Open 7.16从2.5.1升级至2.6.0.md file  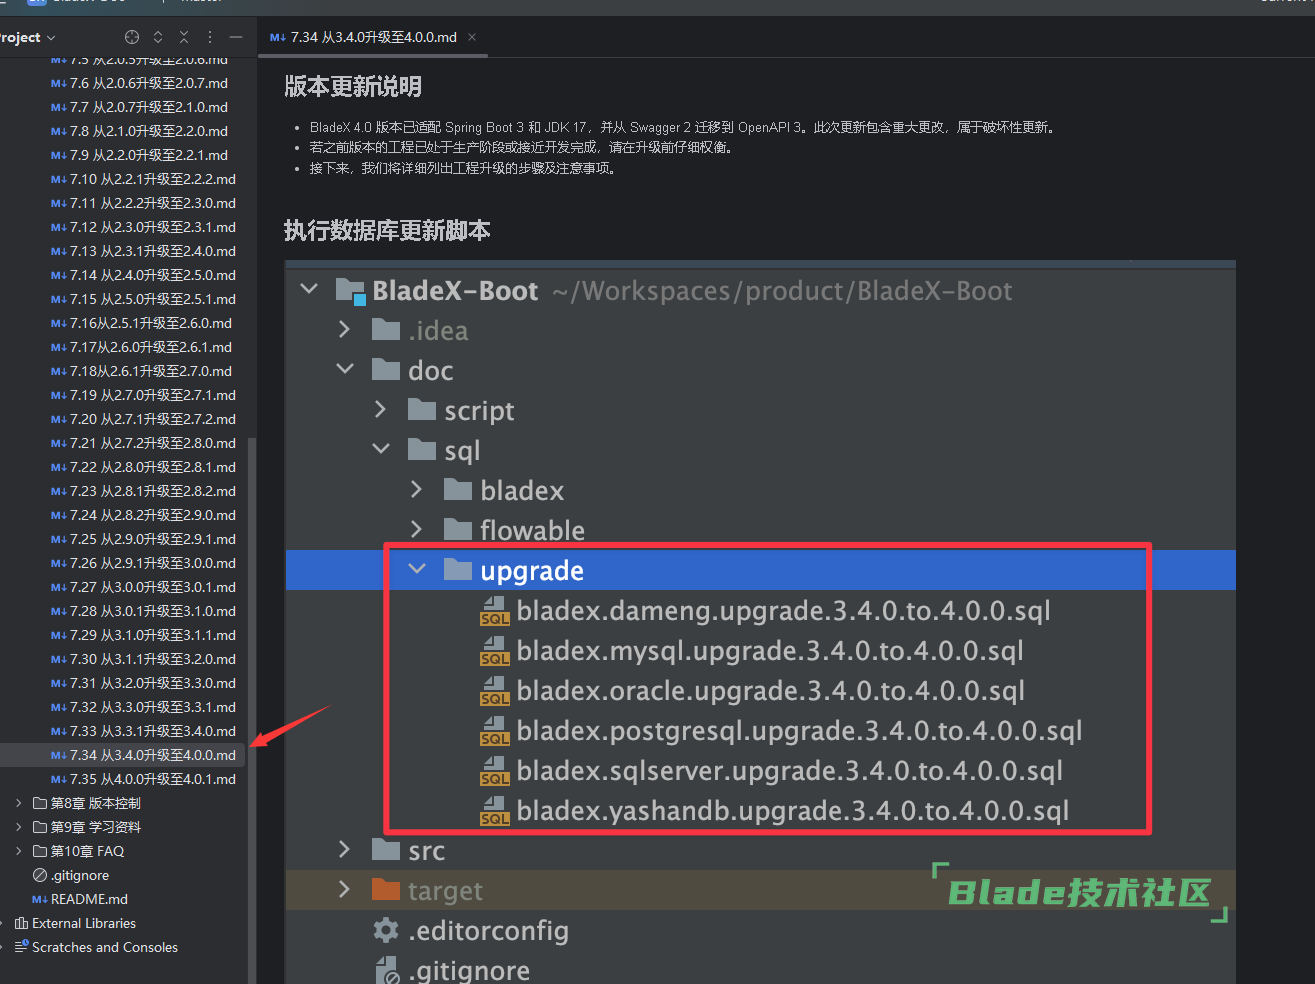pos(151,323)
